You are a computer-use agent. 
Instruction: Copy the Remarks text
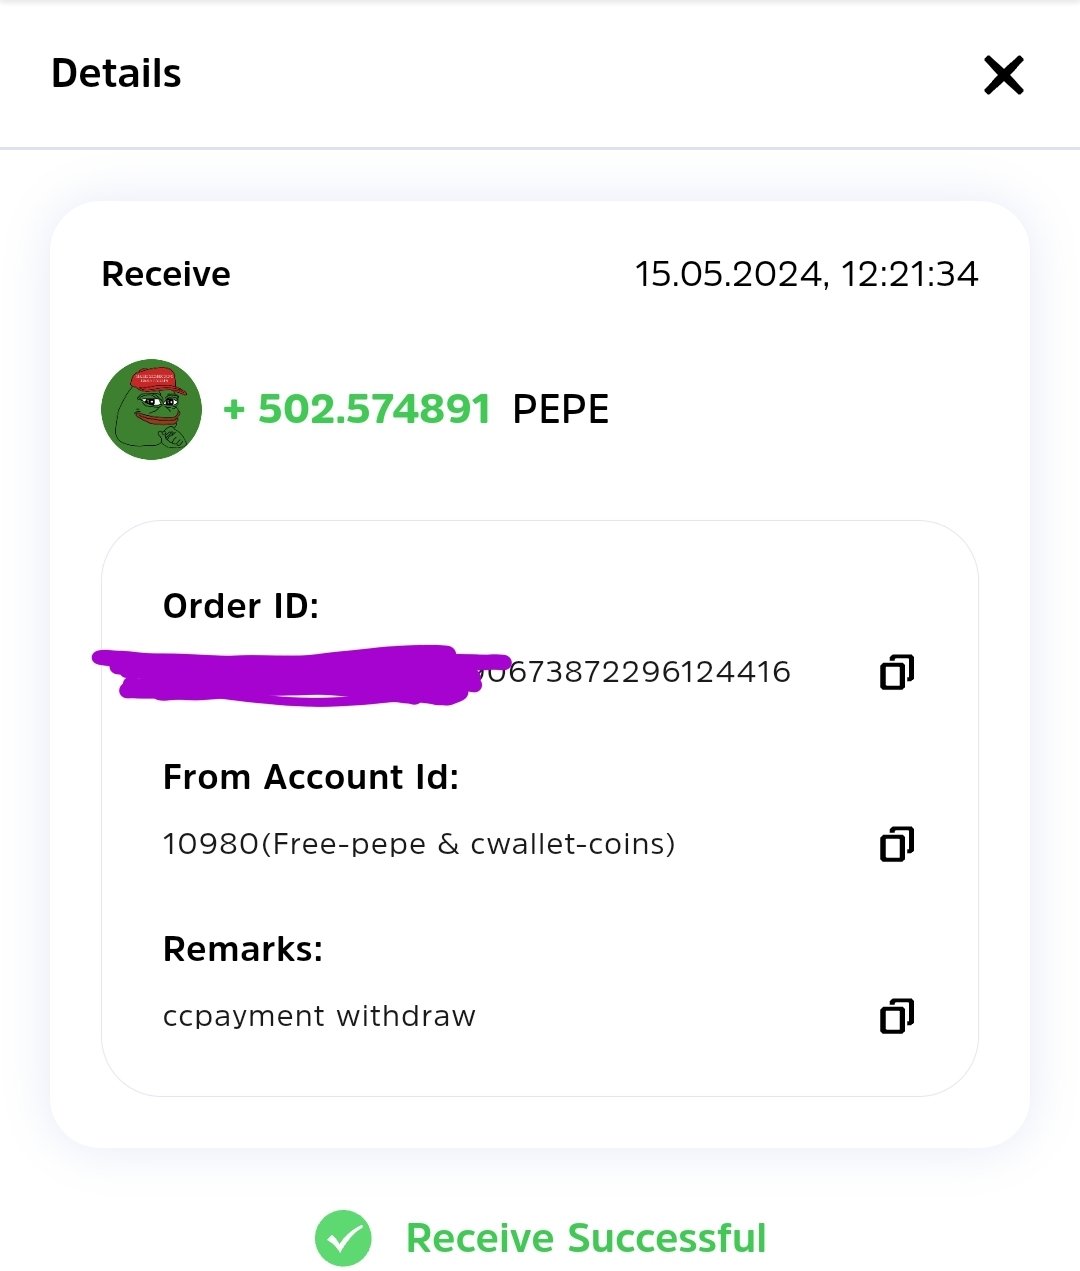tap(897, 1016)
